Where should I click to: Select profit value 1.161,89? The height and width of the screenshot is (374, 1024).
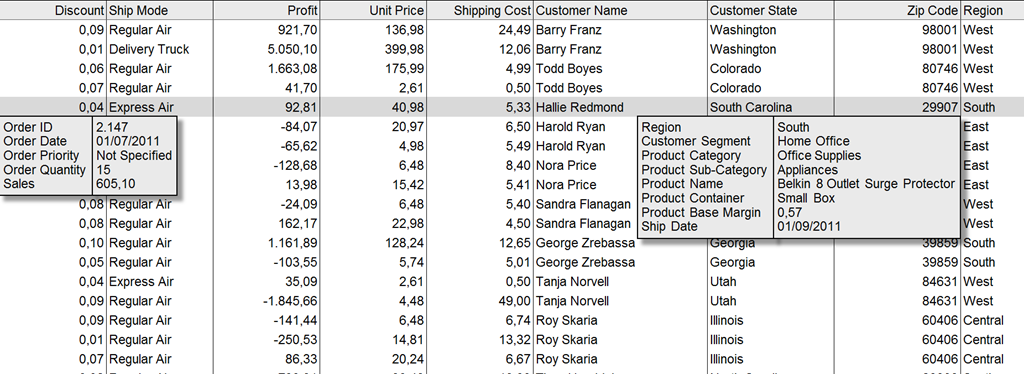293,243
